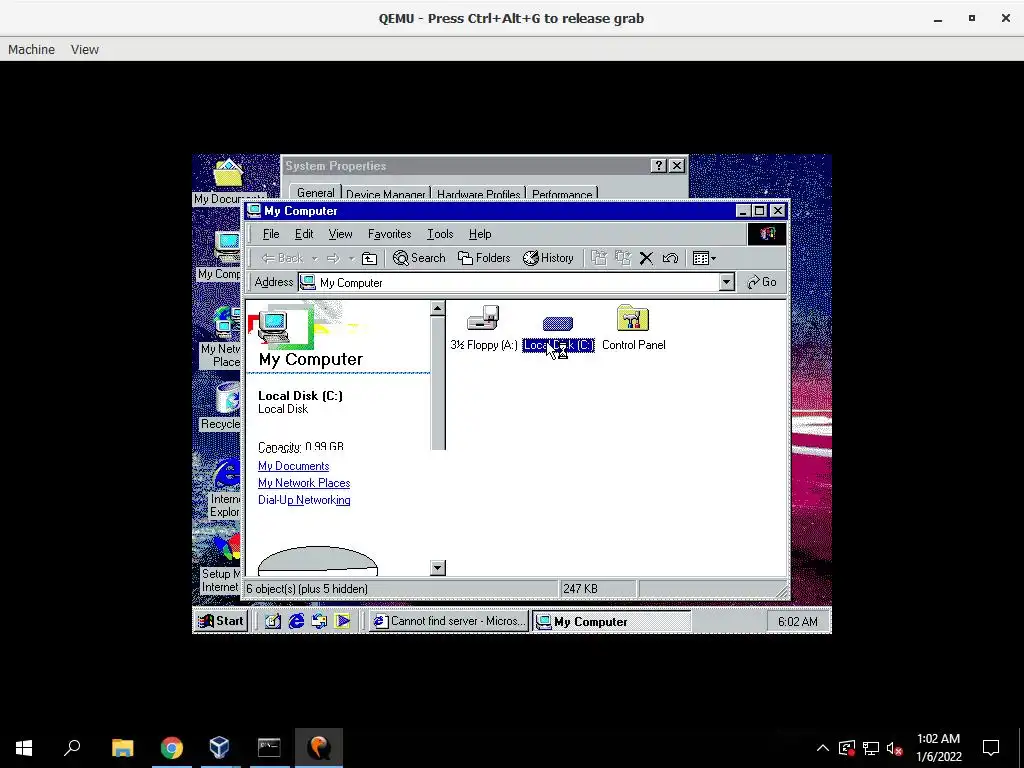1024x768 pixels.
Task: Open the QEMU View menu
Action: coord(85,50)
